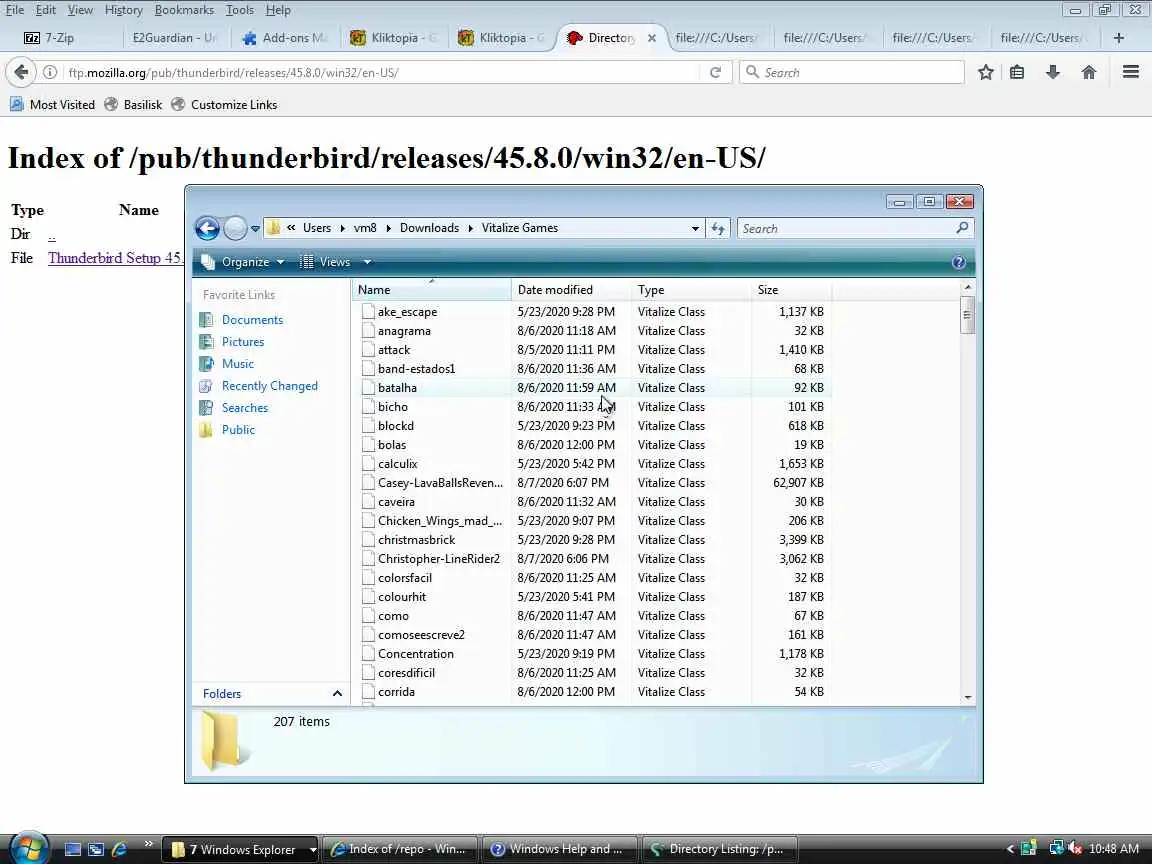This screenshot has height=864, width=1152.
Task: Open recent pages dropdown next to Forward
Action: click(x=255, y=228)
